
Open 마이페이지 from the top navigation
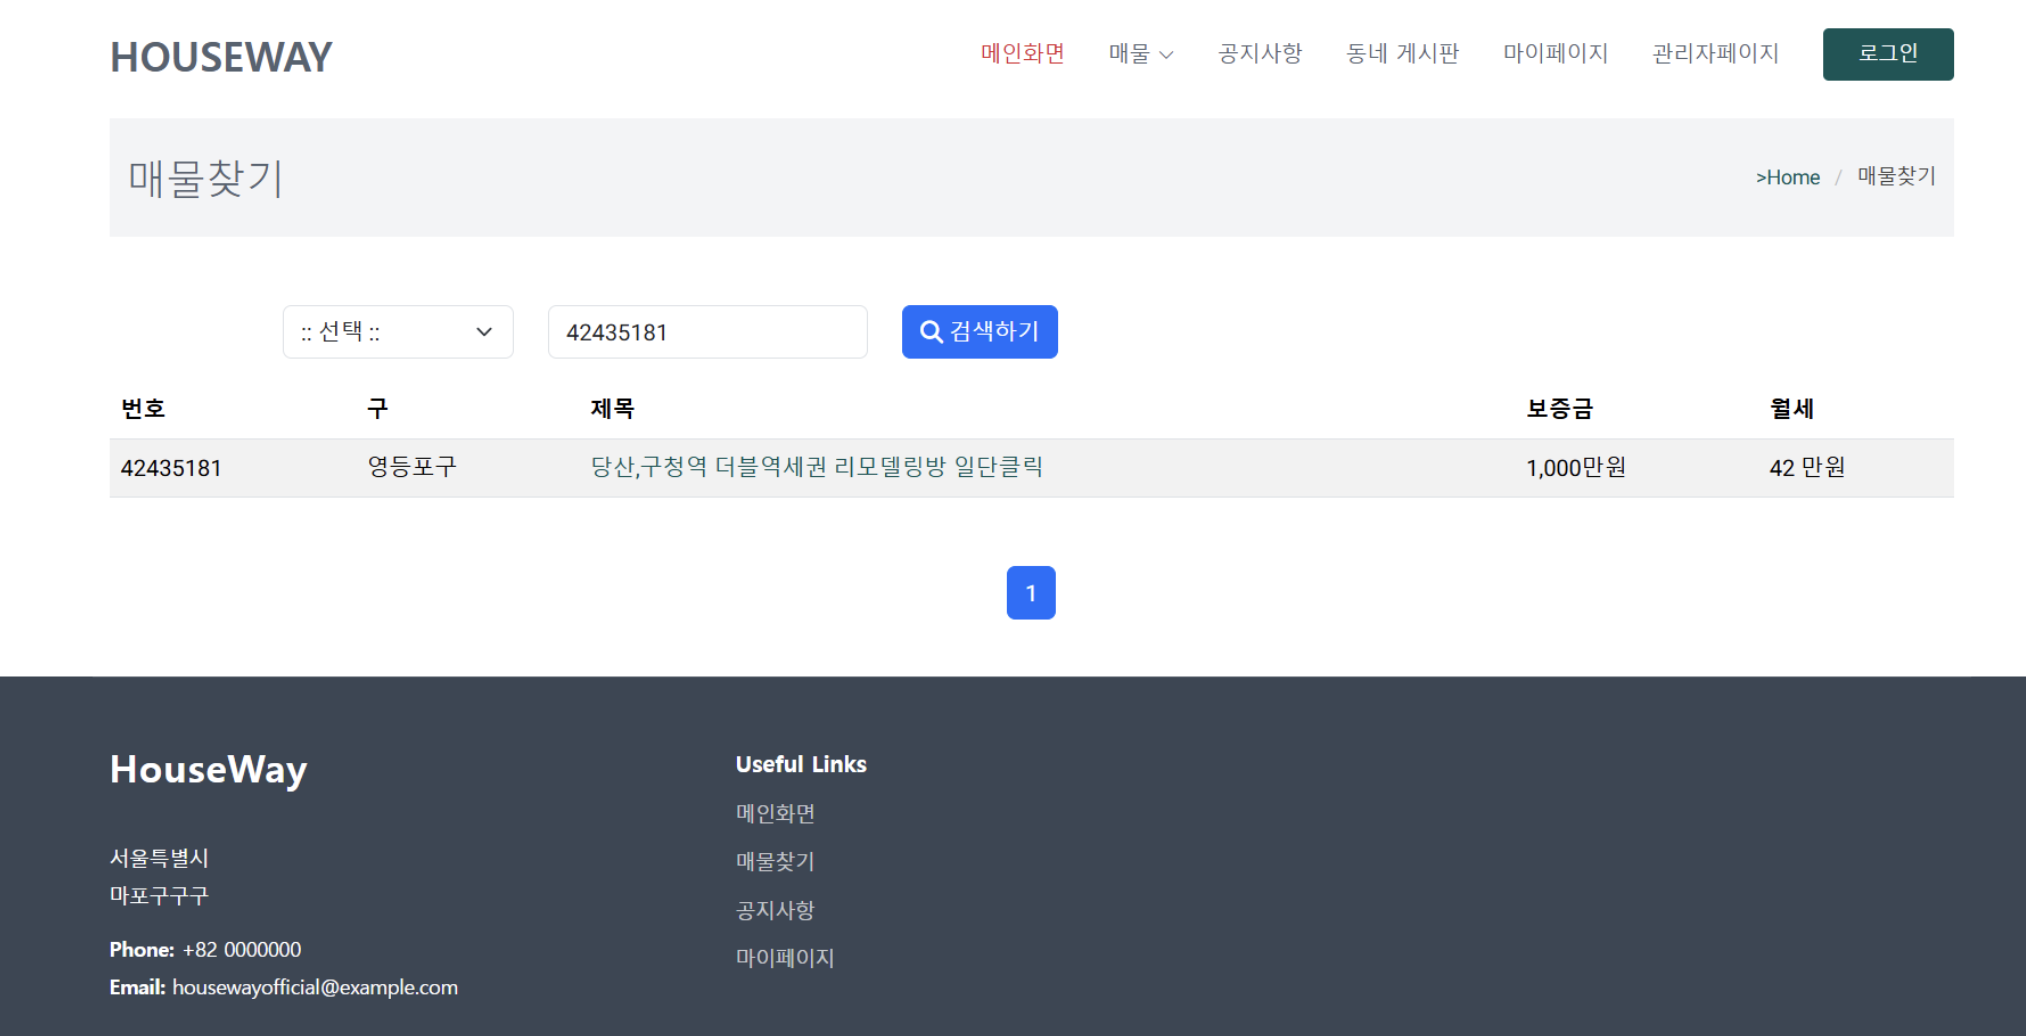pos(1555,54)
